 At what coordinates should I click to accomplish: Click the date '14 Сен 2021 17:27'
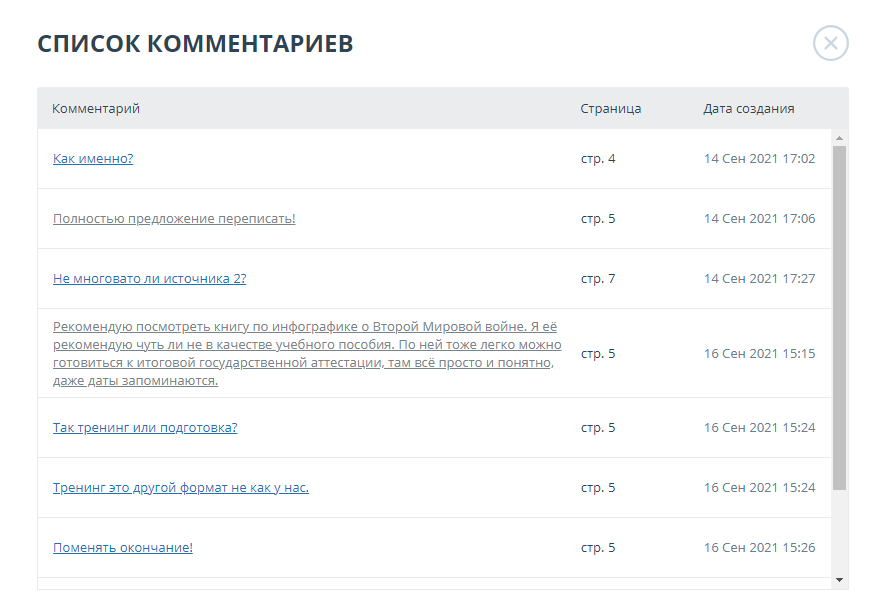(x=759, y=279)
